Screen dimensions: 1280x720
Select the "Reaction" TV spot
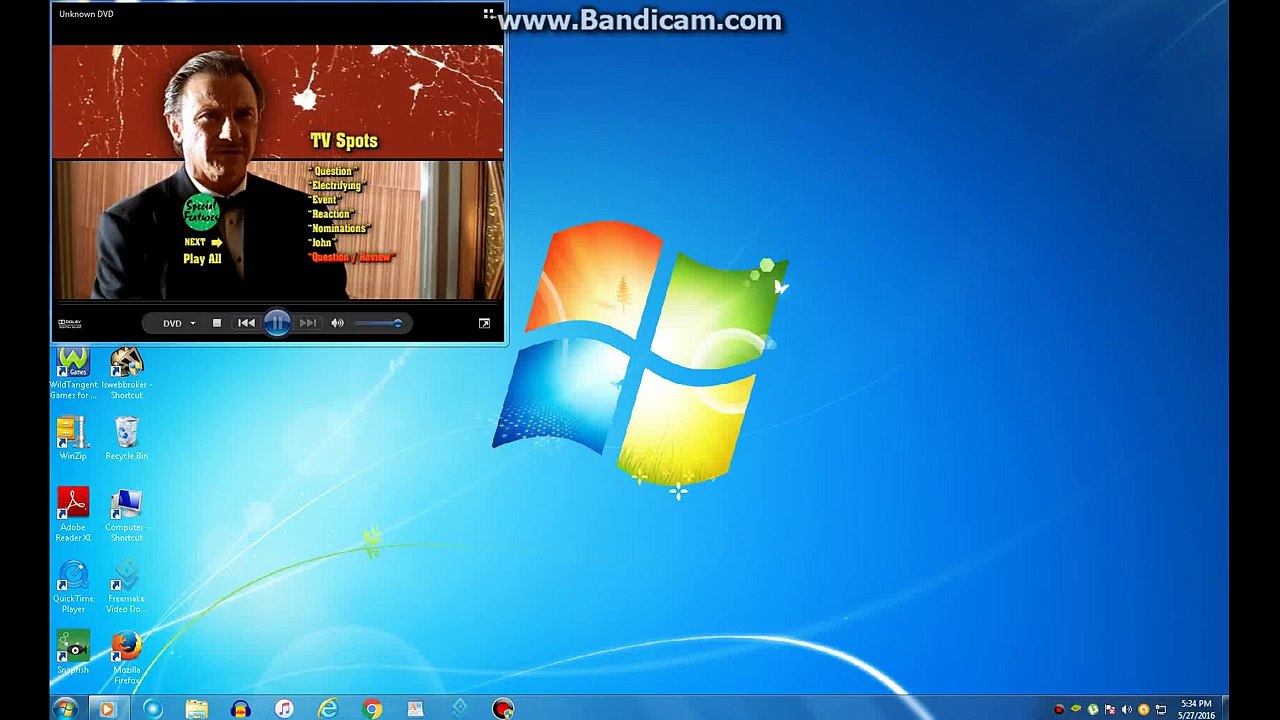(330, 214)
